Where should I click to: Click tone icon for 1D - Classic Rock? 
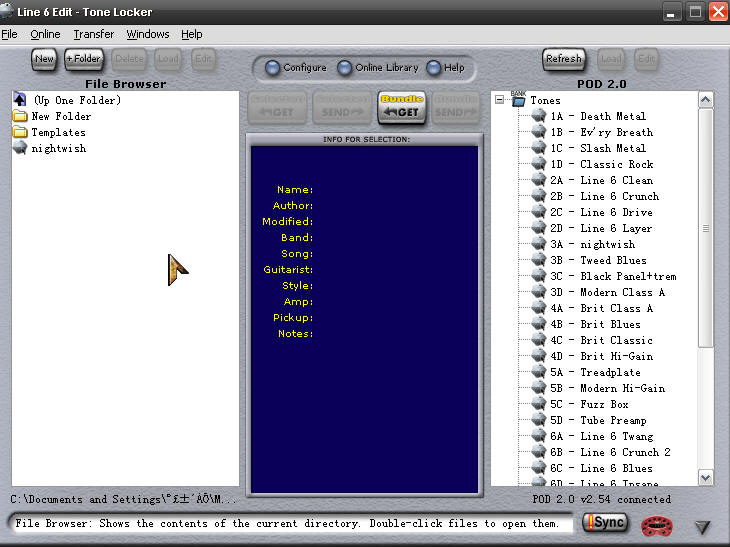[x=539, y=164]
